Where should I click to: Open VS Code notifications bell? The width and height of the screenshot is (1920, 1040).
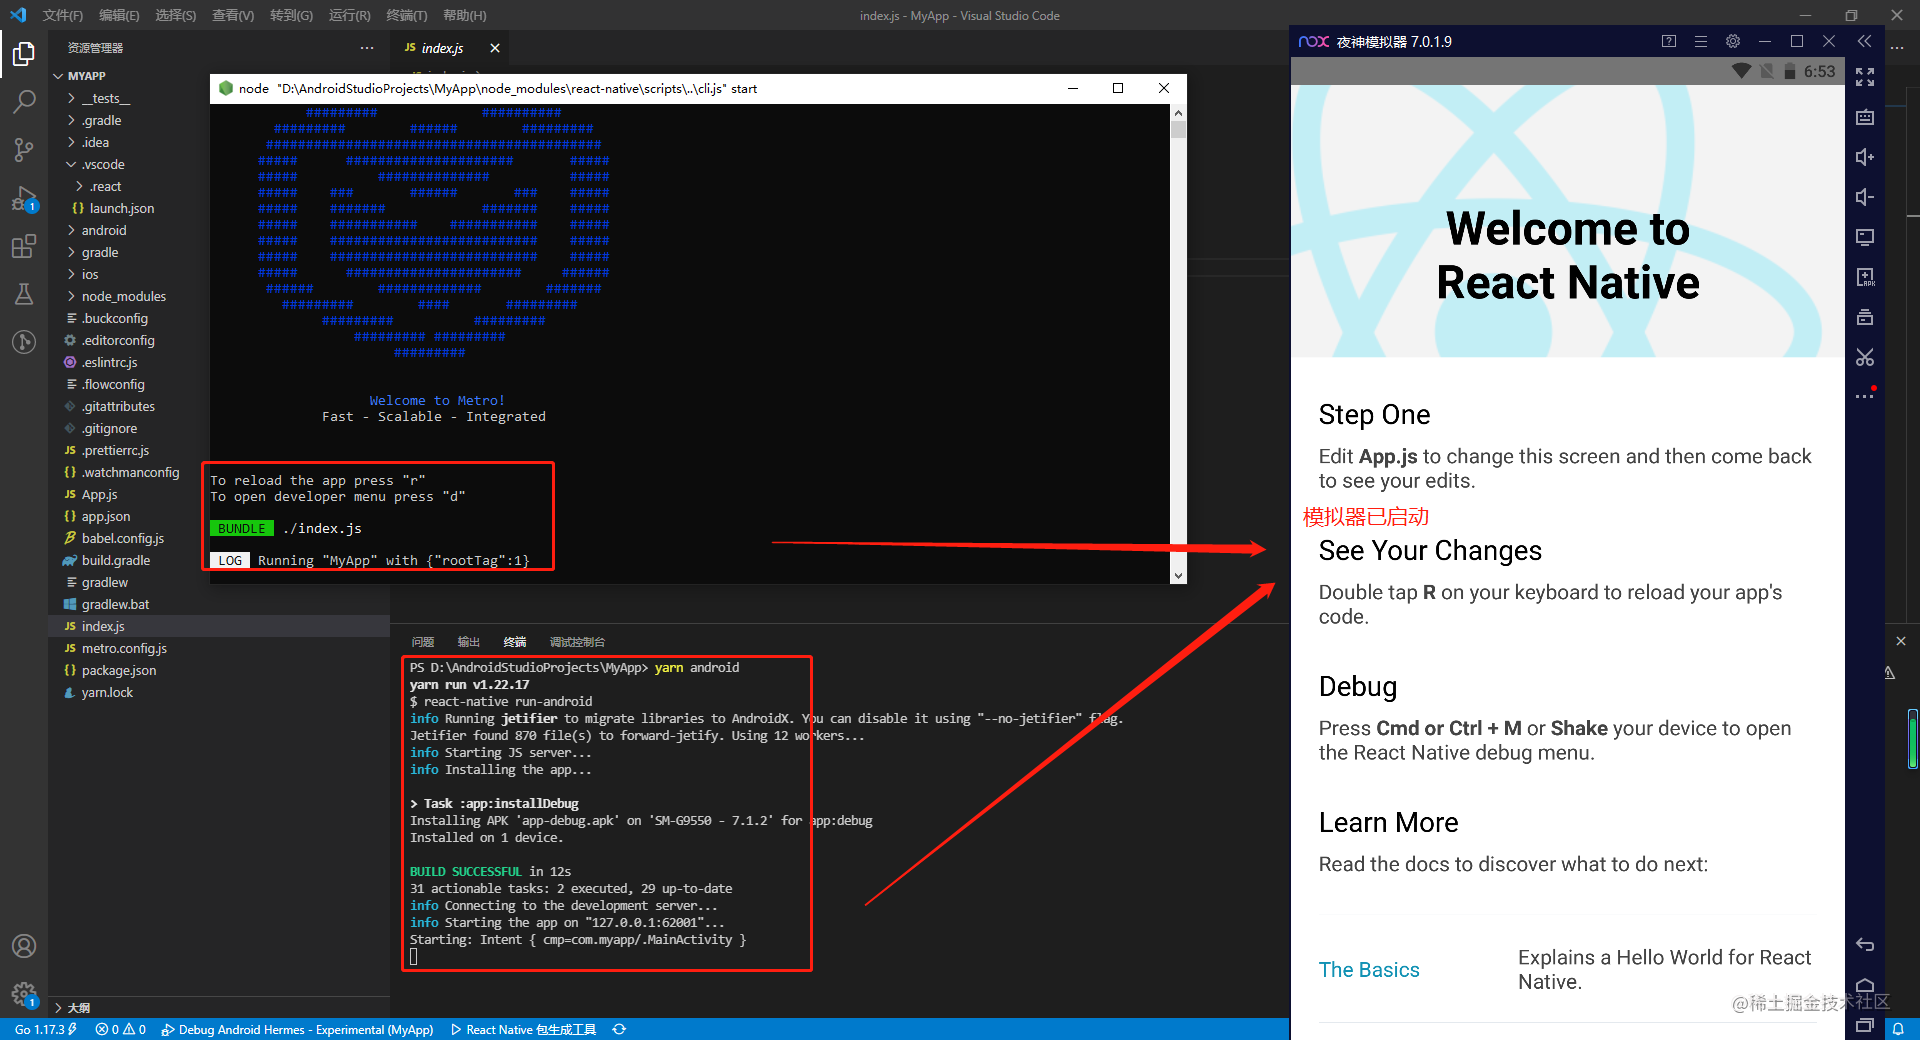[1898, 1029]
